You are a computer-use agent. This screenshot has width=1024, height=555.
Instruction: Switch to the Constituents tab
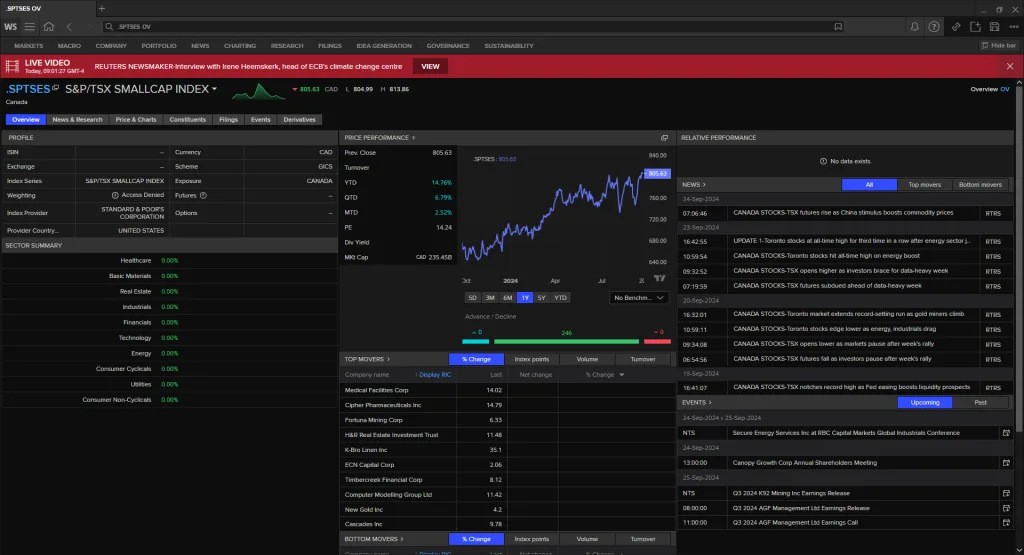point(187,119)
